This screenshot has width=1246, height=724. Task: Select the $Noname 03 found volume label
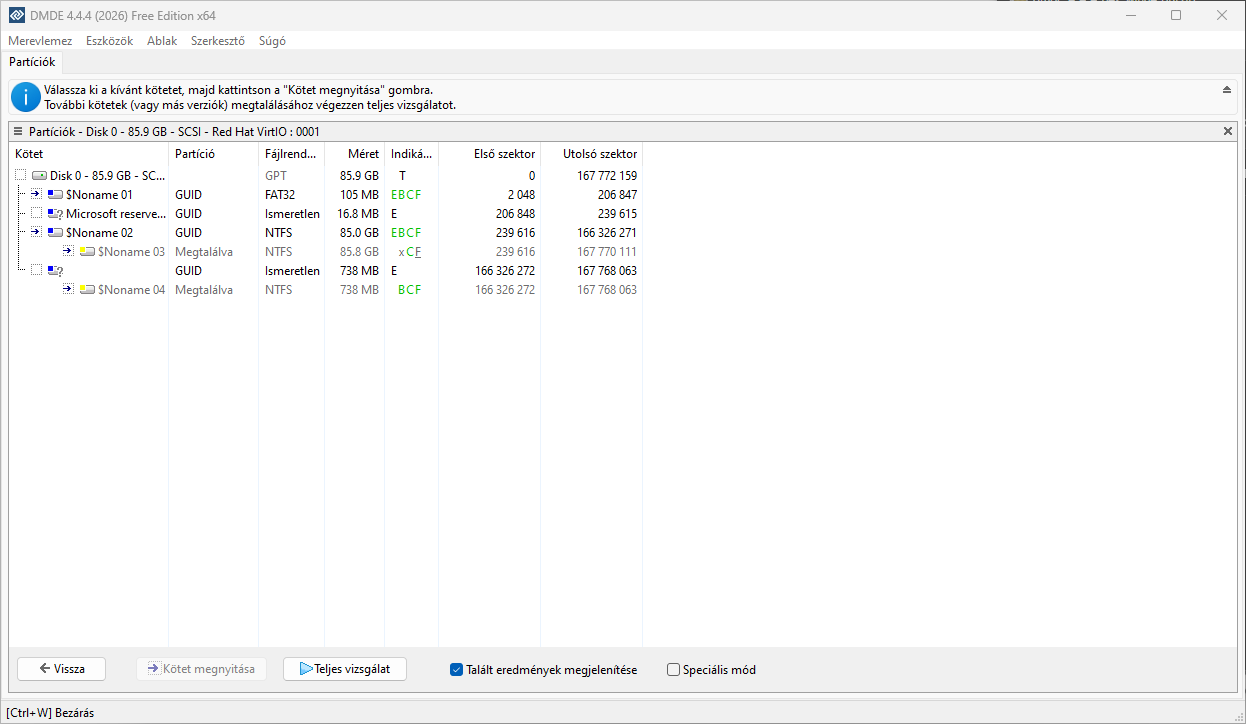(x=131, y=252)
